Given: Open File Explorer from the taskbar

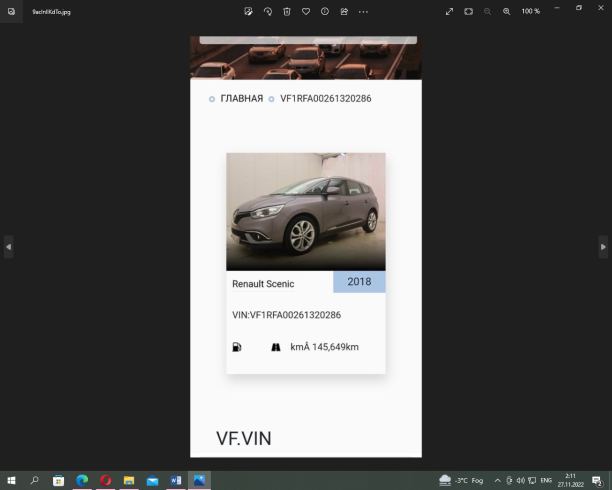Looking at the screenshot, I should tap(129, 480).
